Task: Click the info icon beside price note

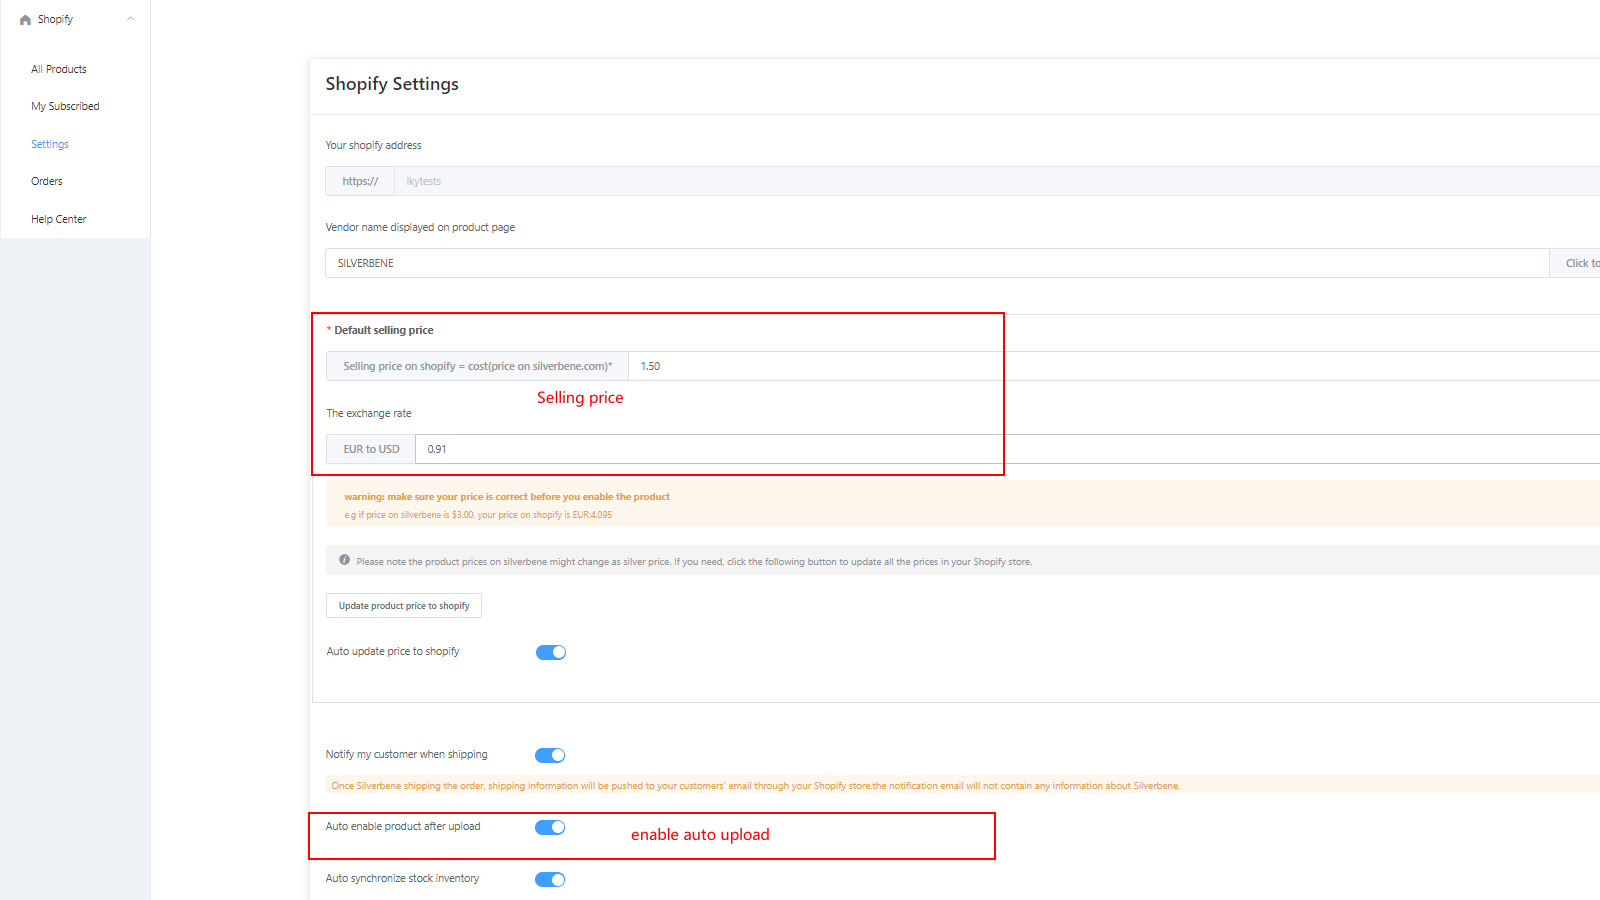Action: [344, 560]
